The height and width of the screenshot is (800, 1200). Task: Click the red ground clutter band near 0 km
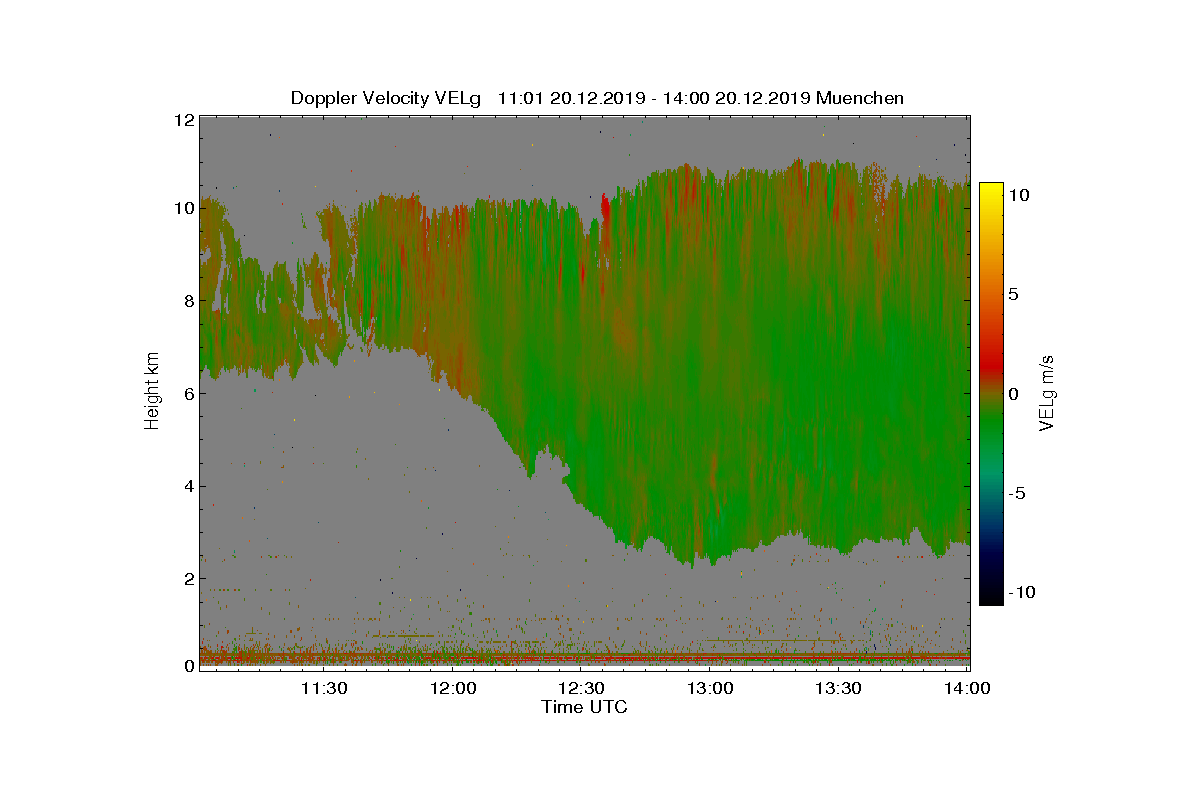pos(585,659)
